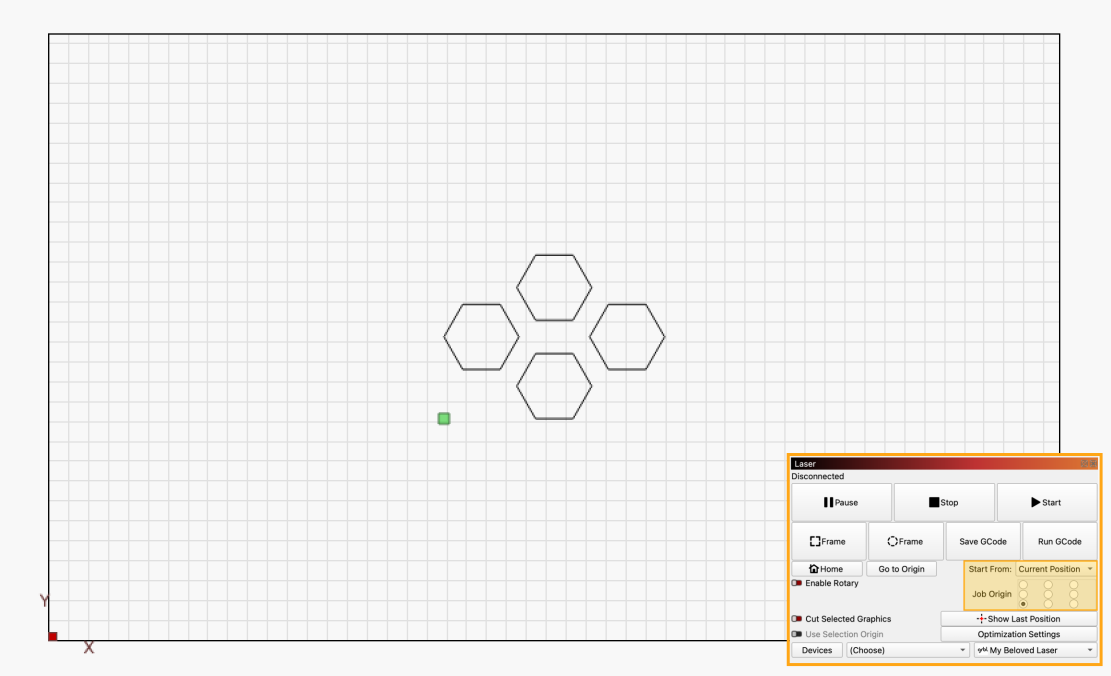Click the Stop laser job button
This screenshot has height=676, width=1111.
[x=943, y=502]
